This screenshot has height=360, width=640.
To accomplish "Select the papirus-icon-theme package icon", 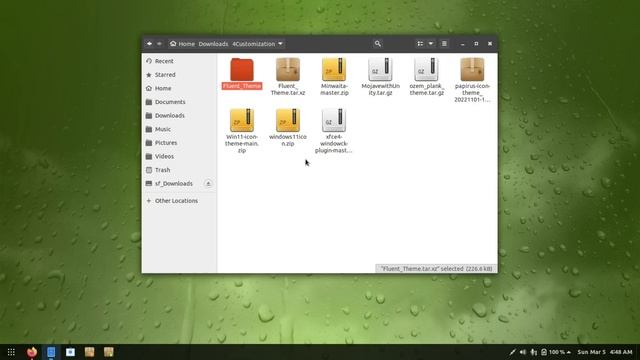I will pos(472,69).
